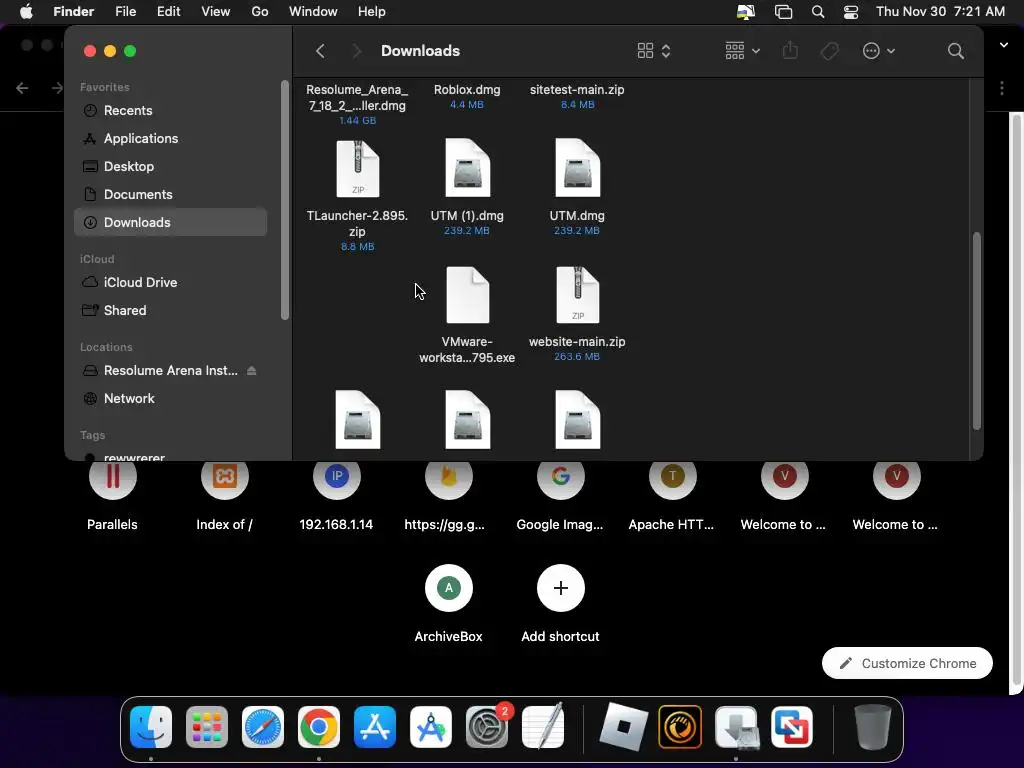This screenshot has width=1024, height=768.
Task: Click Roblox.dmg file name
Action: coord(467,89)
